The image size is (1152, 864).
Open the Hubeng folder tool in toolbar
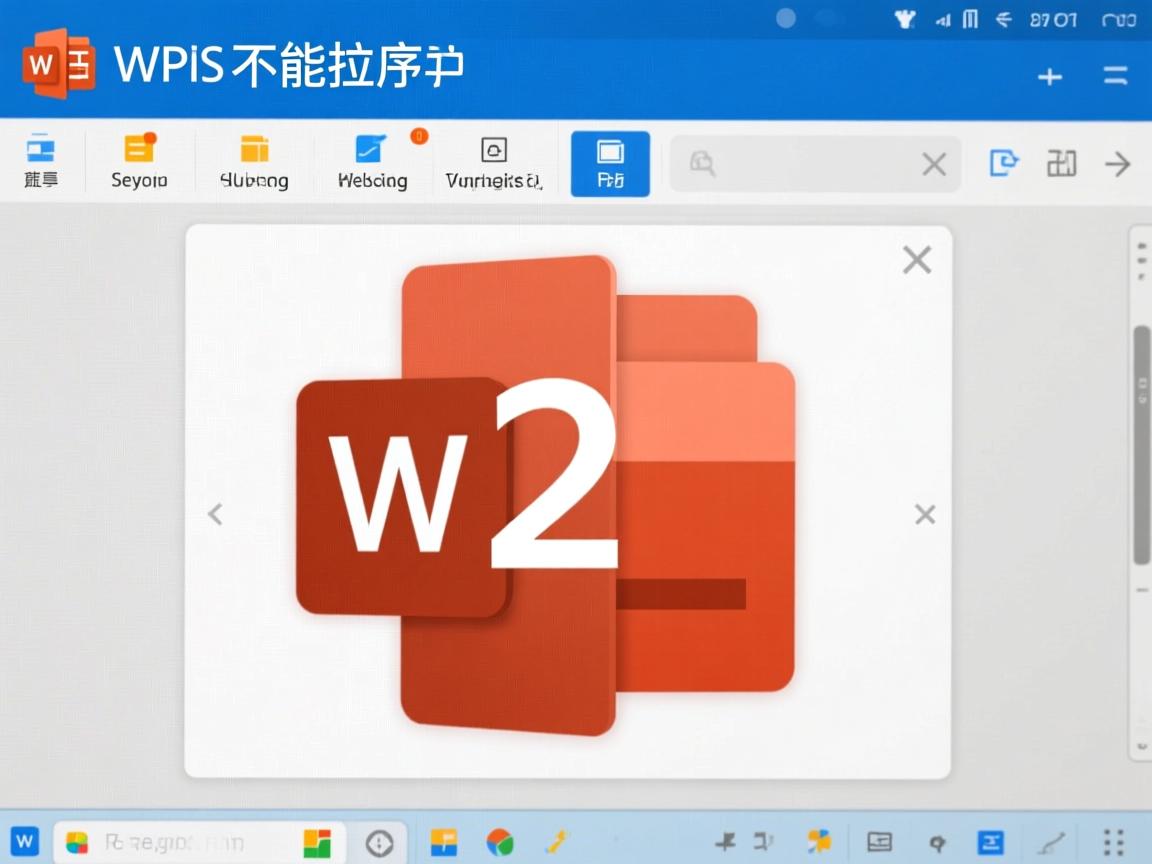click(255, 160)
